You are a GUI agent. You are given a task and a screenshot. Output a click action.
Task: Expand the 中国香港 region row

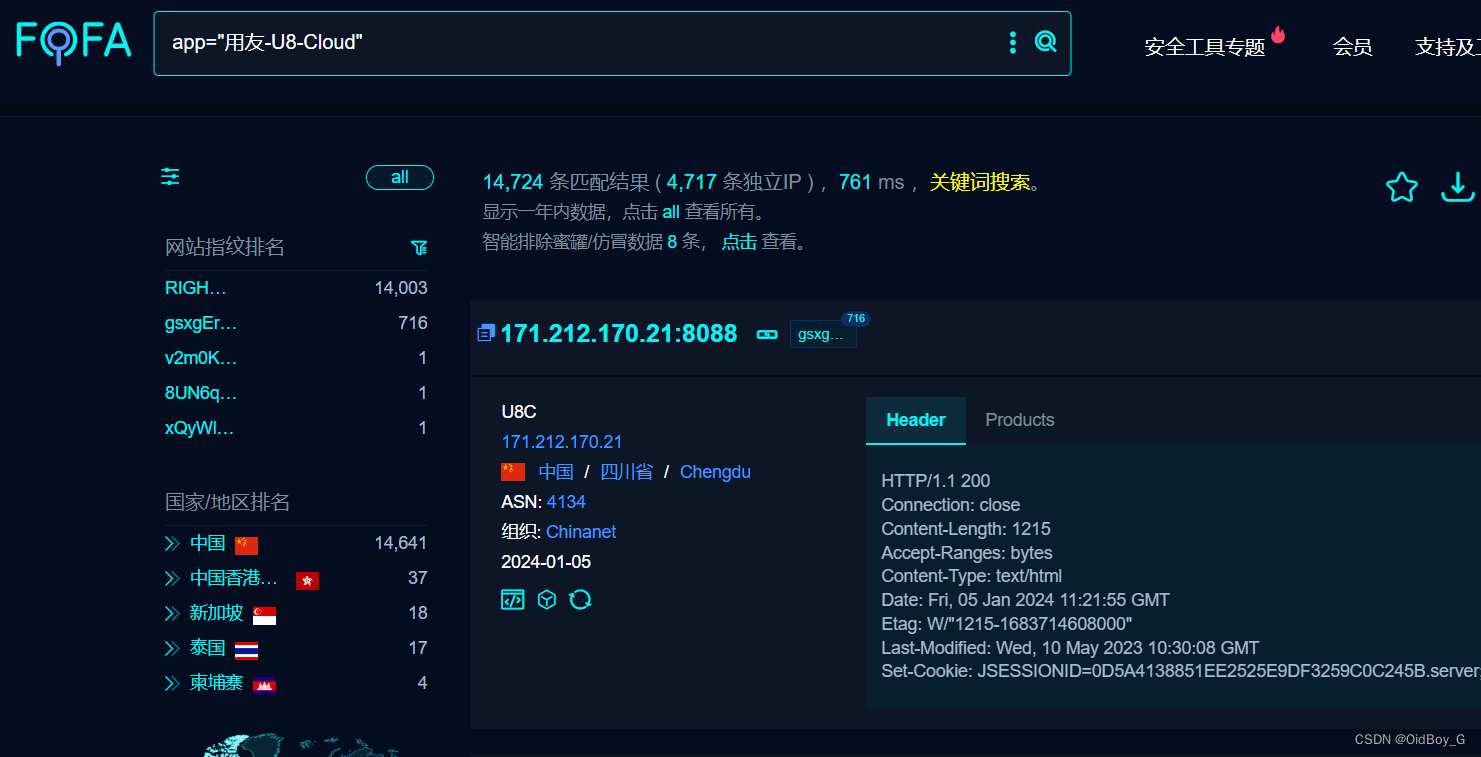[x=172, y=578]
